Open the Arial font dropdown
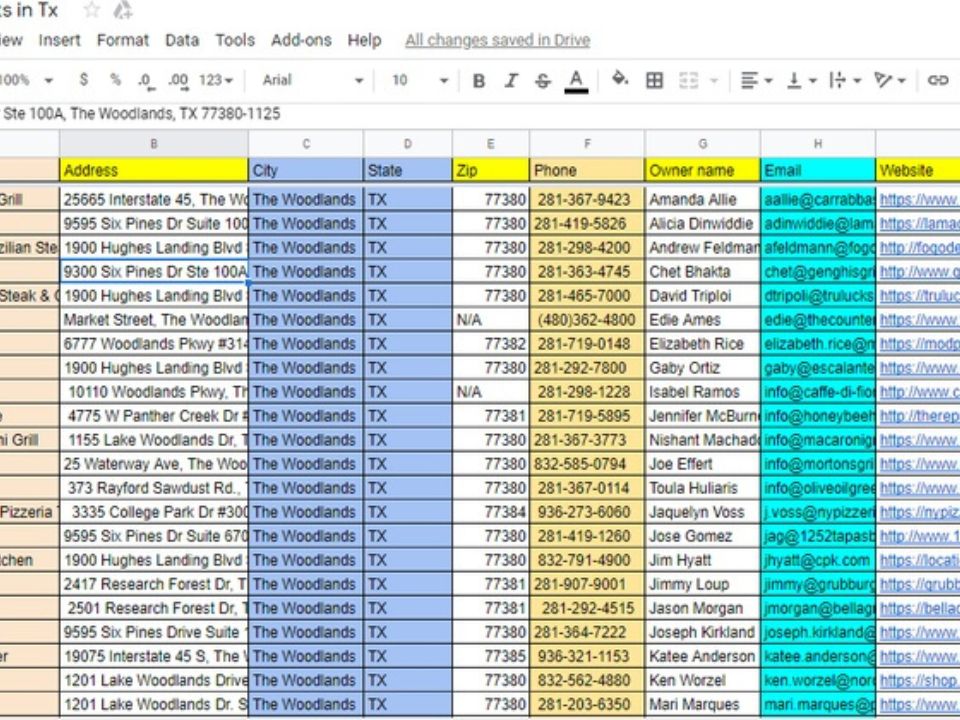960x720 pixels. coord(313,80)
